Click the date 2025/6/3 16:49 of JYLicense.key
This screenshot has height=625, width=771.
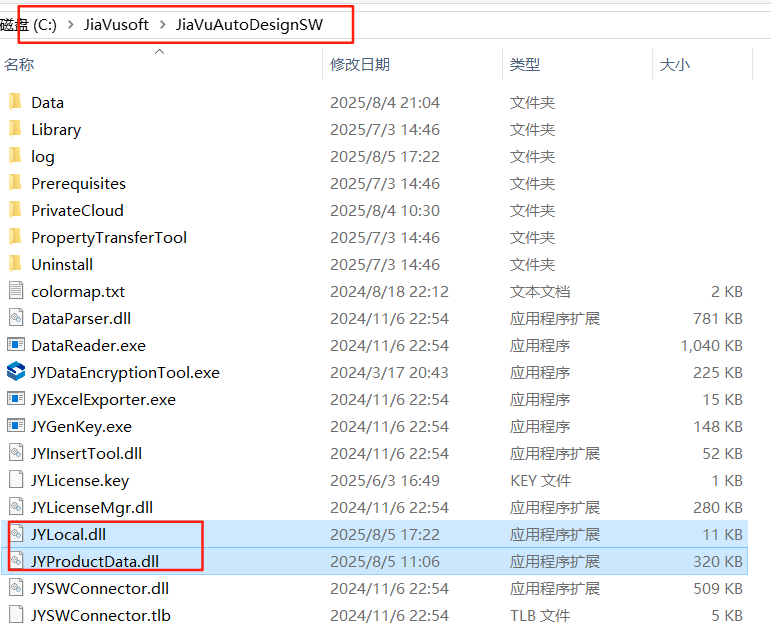click(385, 480)
